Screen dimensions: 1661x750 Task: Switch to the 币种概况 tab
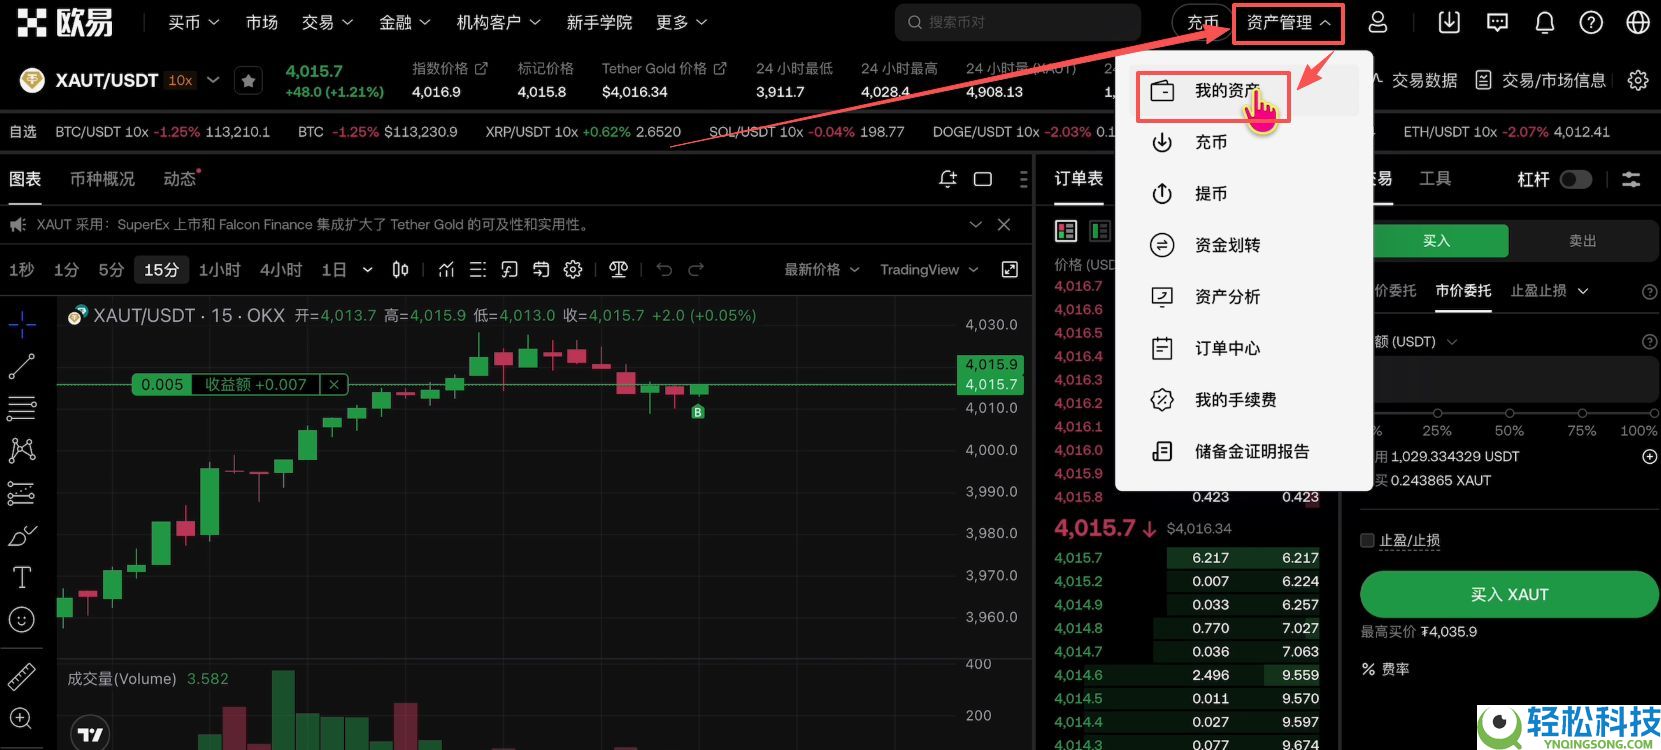(x=102, y=179)
